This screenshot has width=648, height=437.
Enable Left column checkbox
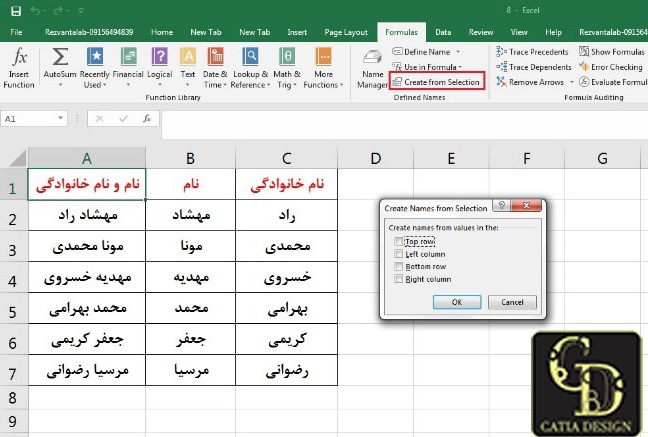(x=398, y=254)
